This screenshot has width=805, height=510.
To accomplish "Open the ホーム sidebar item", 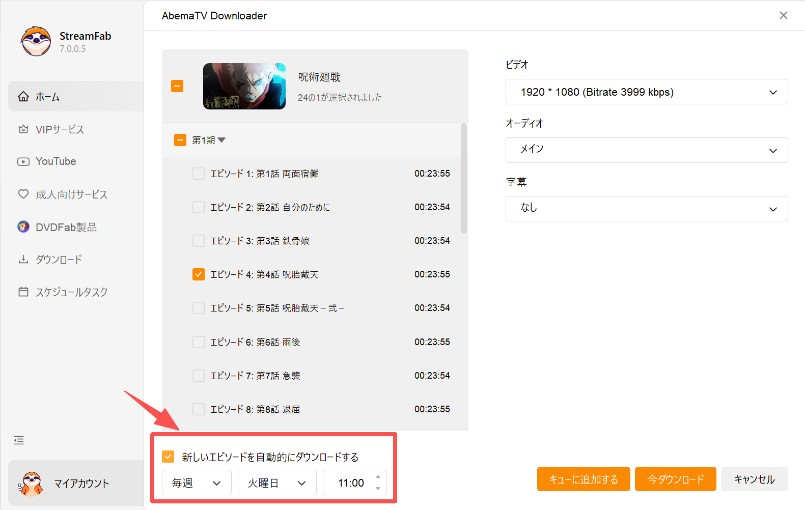I will coord(76,97).
